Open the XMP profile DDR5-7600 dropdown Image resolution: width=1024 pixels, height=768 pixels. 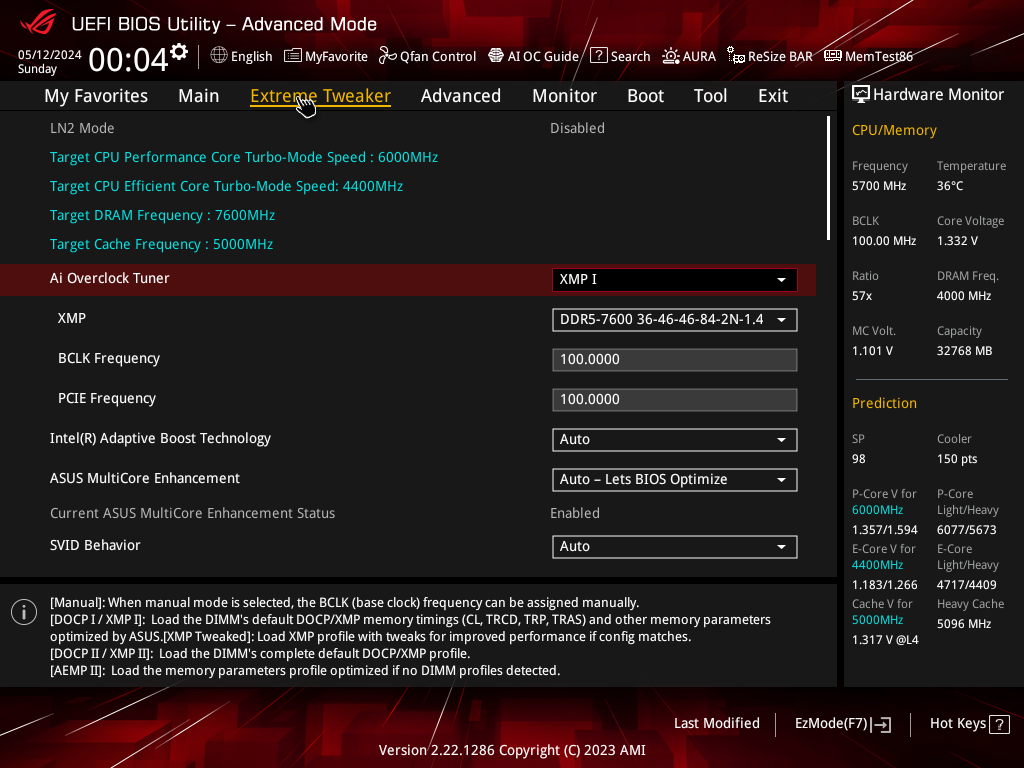[x=675, y=320]
